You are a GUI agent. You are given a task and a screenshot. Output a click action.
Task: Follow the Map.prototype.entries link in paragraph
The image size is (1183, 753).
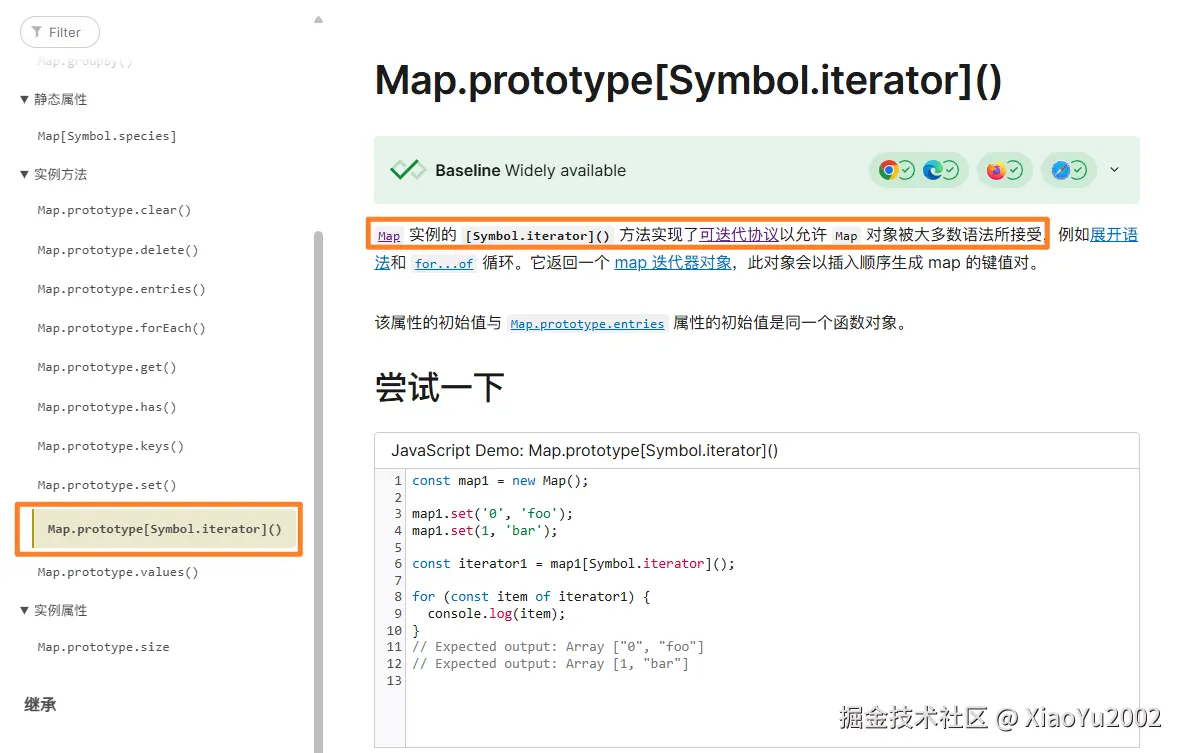coord(587,324)
